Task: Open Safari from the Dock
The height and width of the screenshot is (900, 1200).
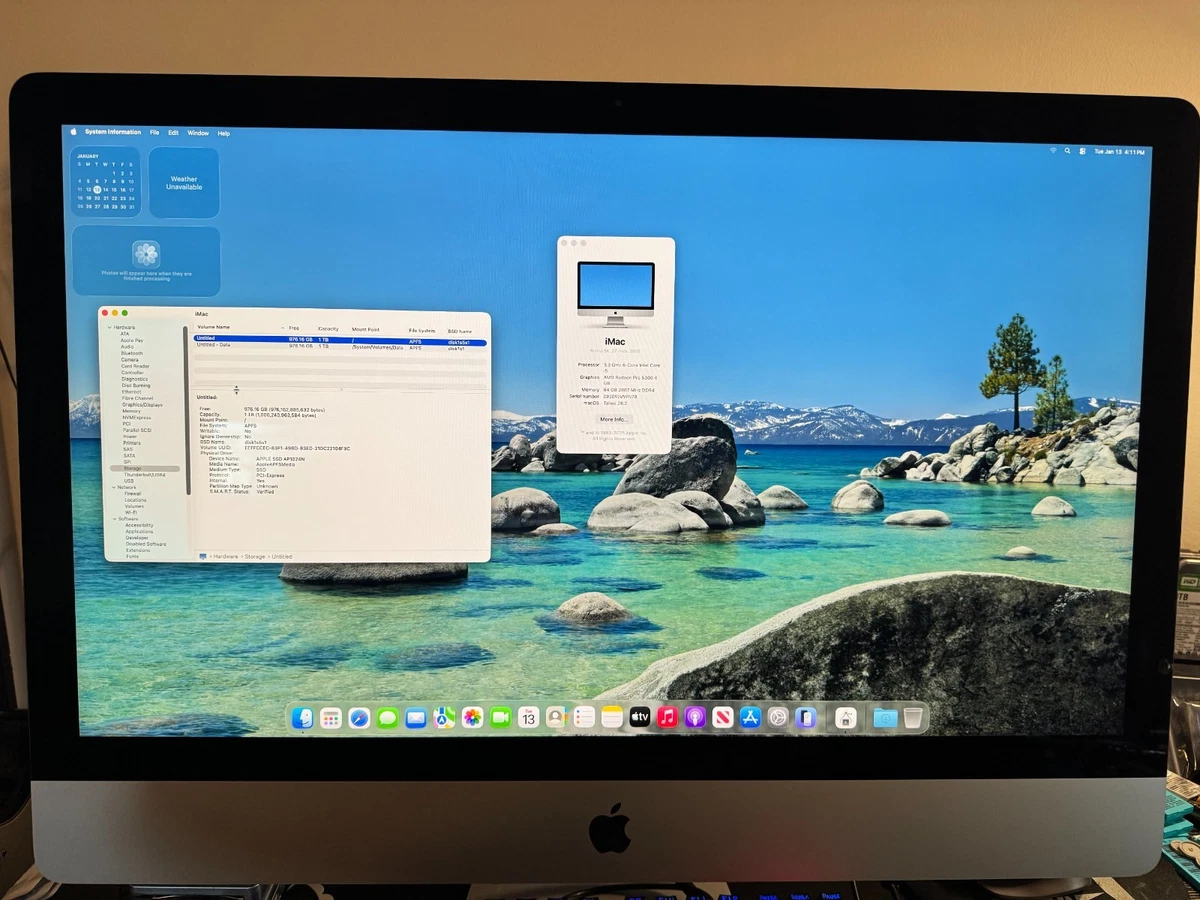Action: click(358, 717)
